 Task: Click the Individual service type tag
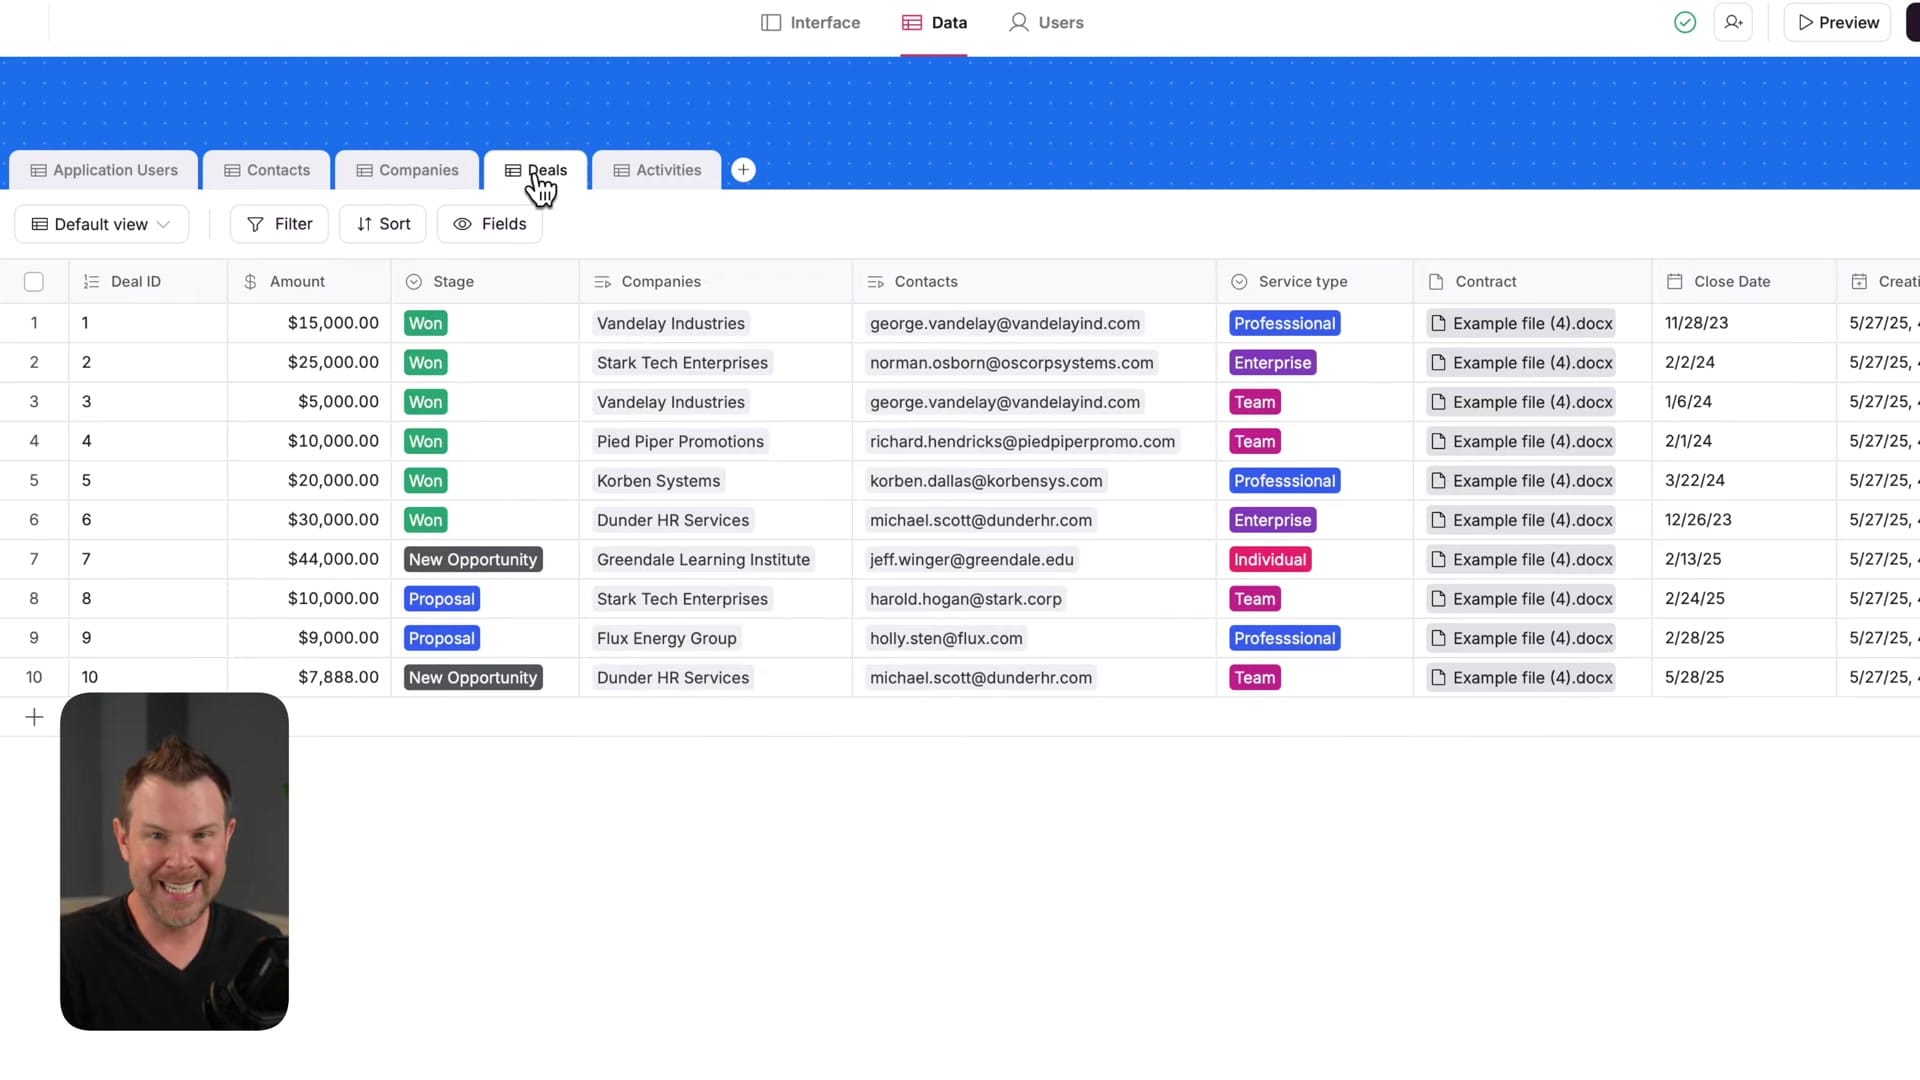(1270, 559)
